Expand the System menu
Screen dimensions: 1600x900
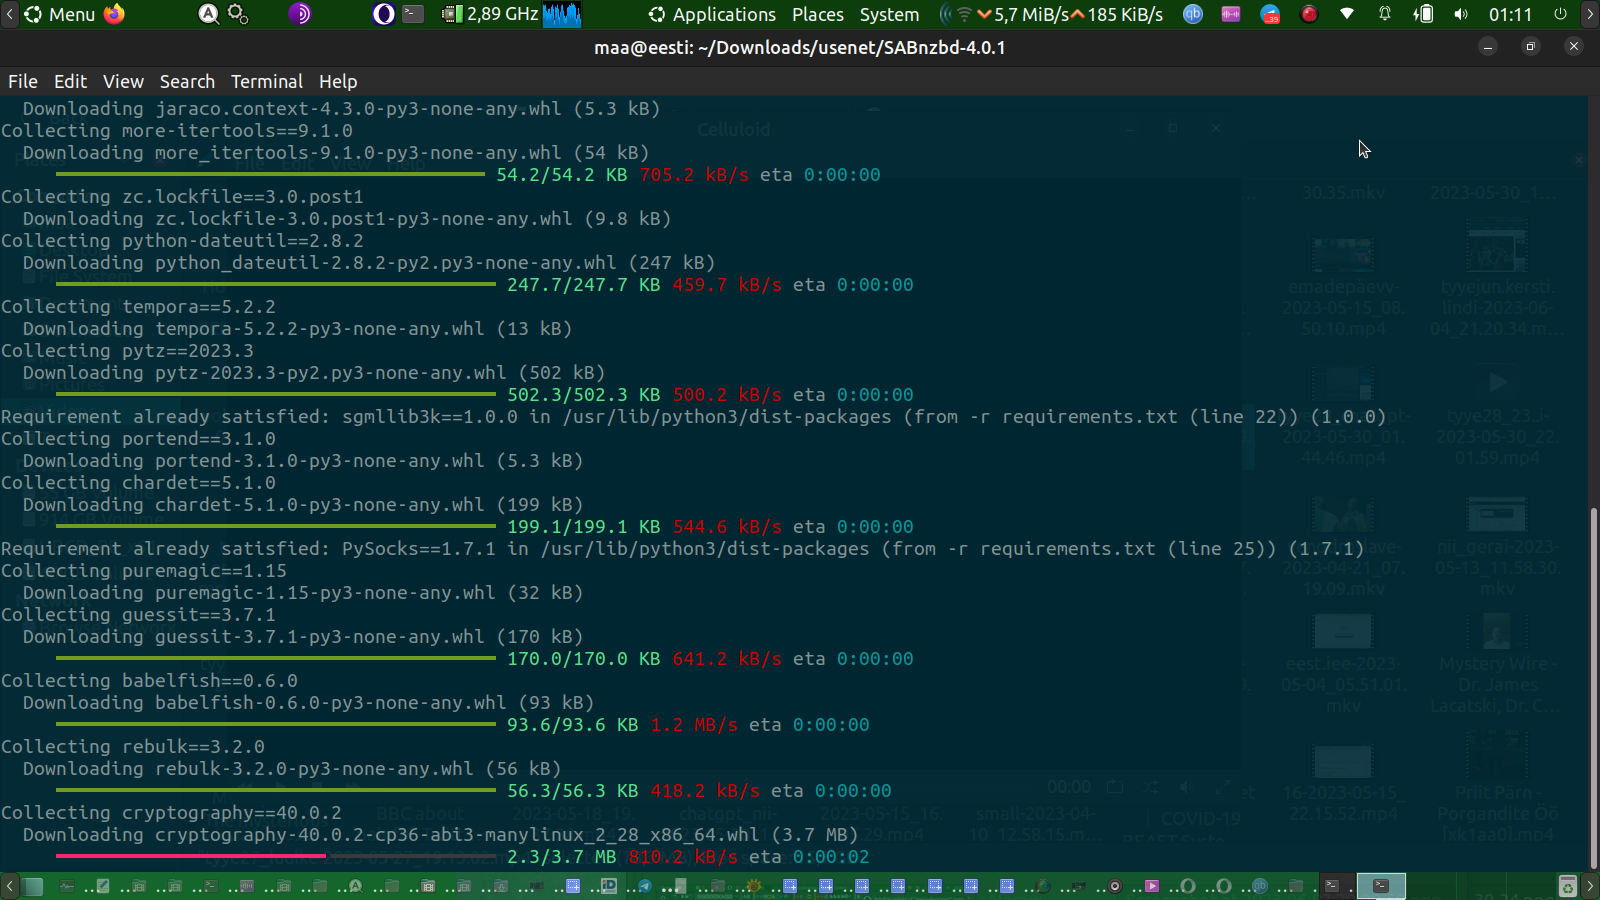pyautogui.click(x=889, y=14)
